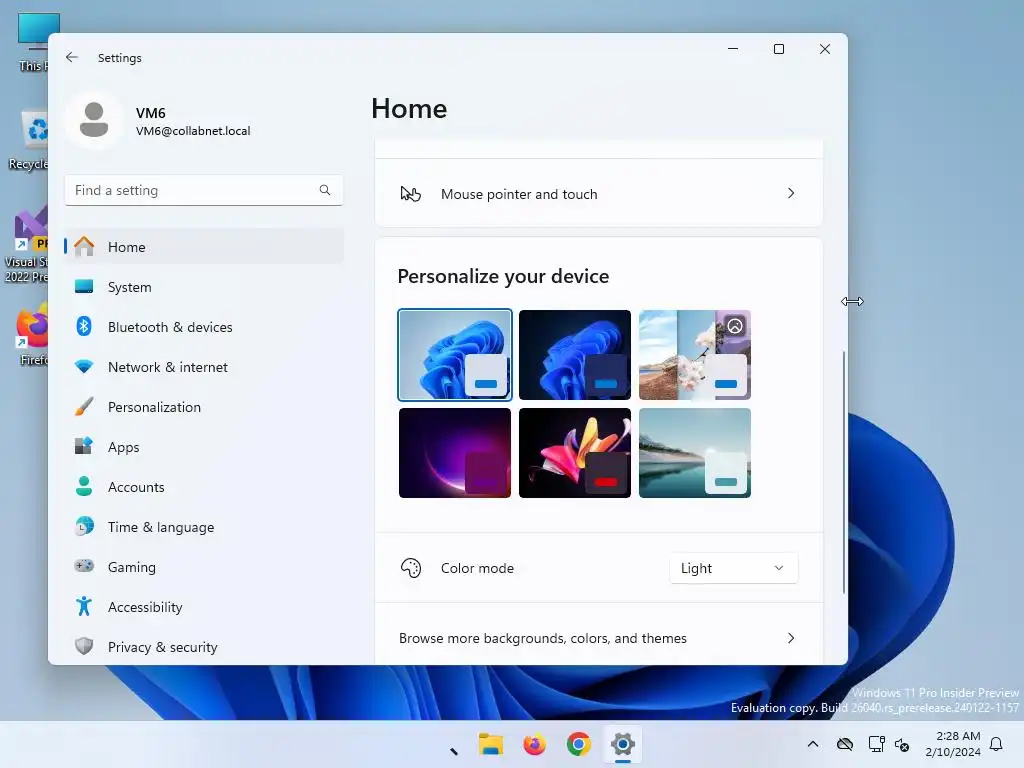This screenshot has width=1024, height=768.
Task: Select Time & language
Action: (204, 526)
